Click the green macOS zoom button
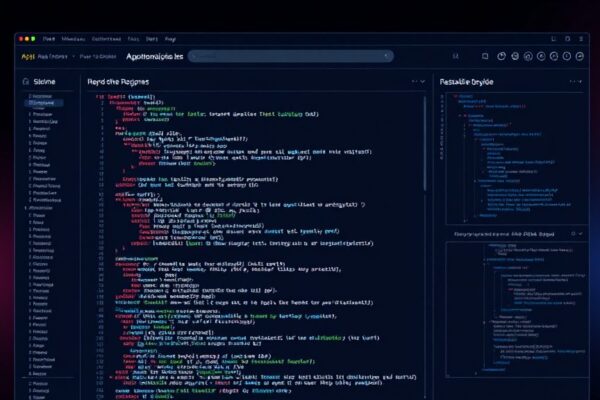This screenshot has height=400, width=600. [x=33, y=39]
